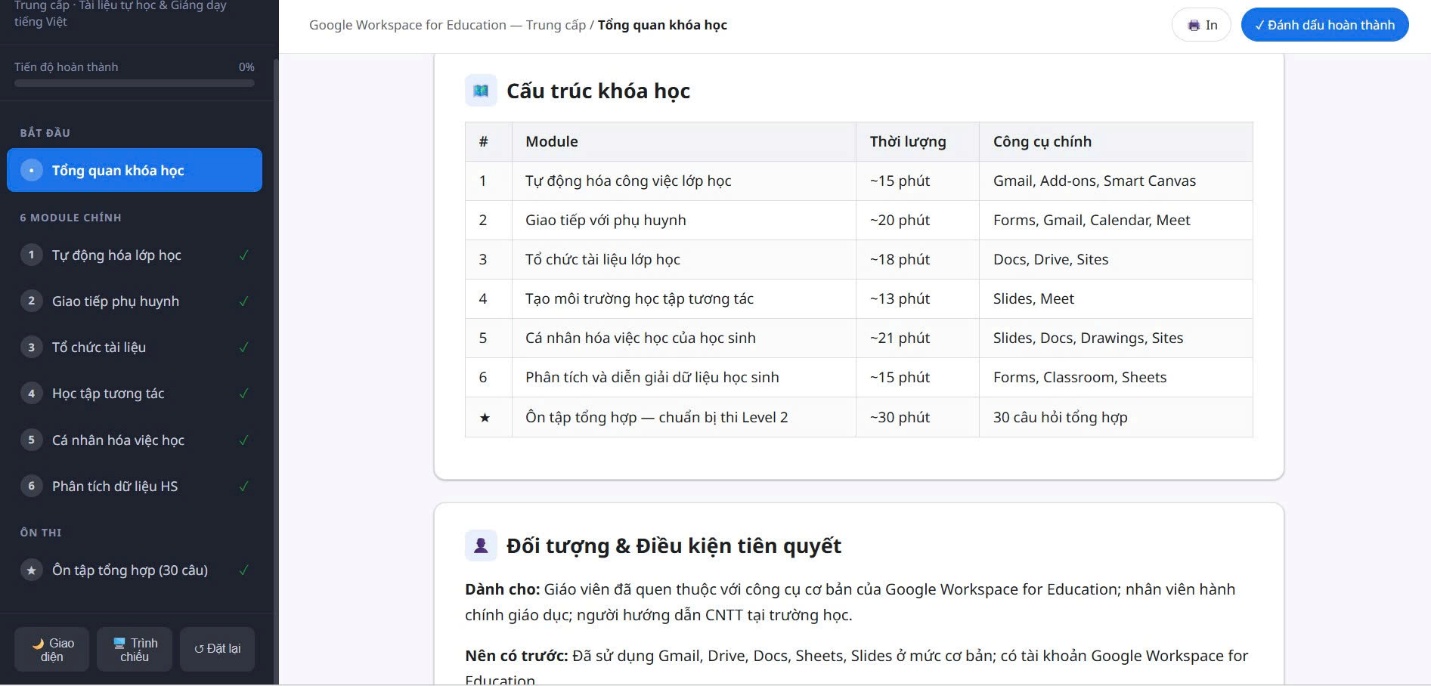
Task: Click the breadcrumb text Tổng quan khóa học
Action: [662, 25]
